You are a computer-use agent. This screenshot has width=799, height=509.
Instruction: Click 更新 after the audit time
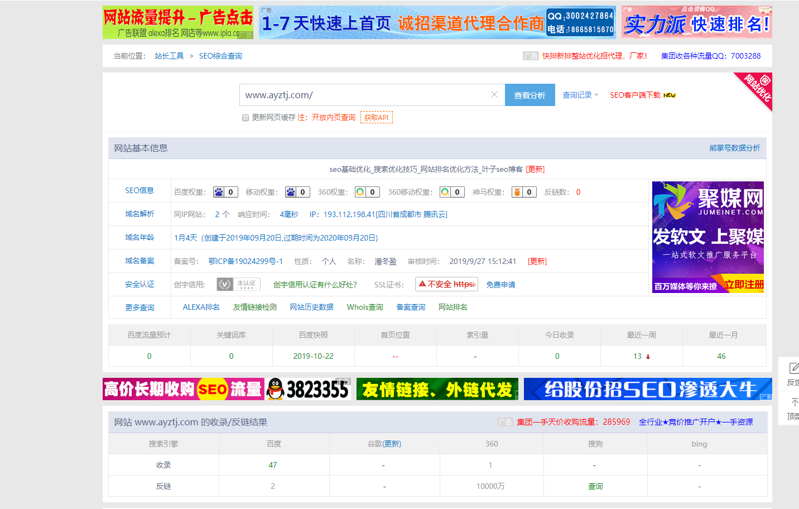click(x=537, y=261)
